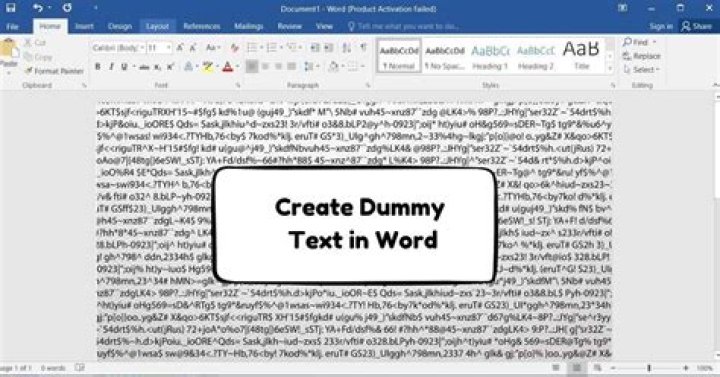720x377 pixels.
Task: Click the Multilevel List icon
Action: pos(292,48)
